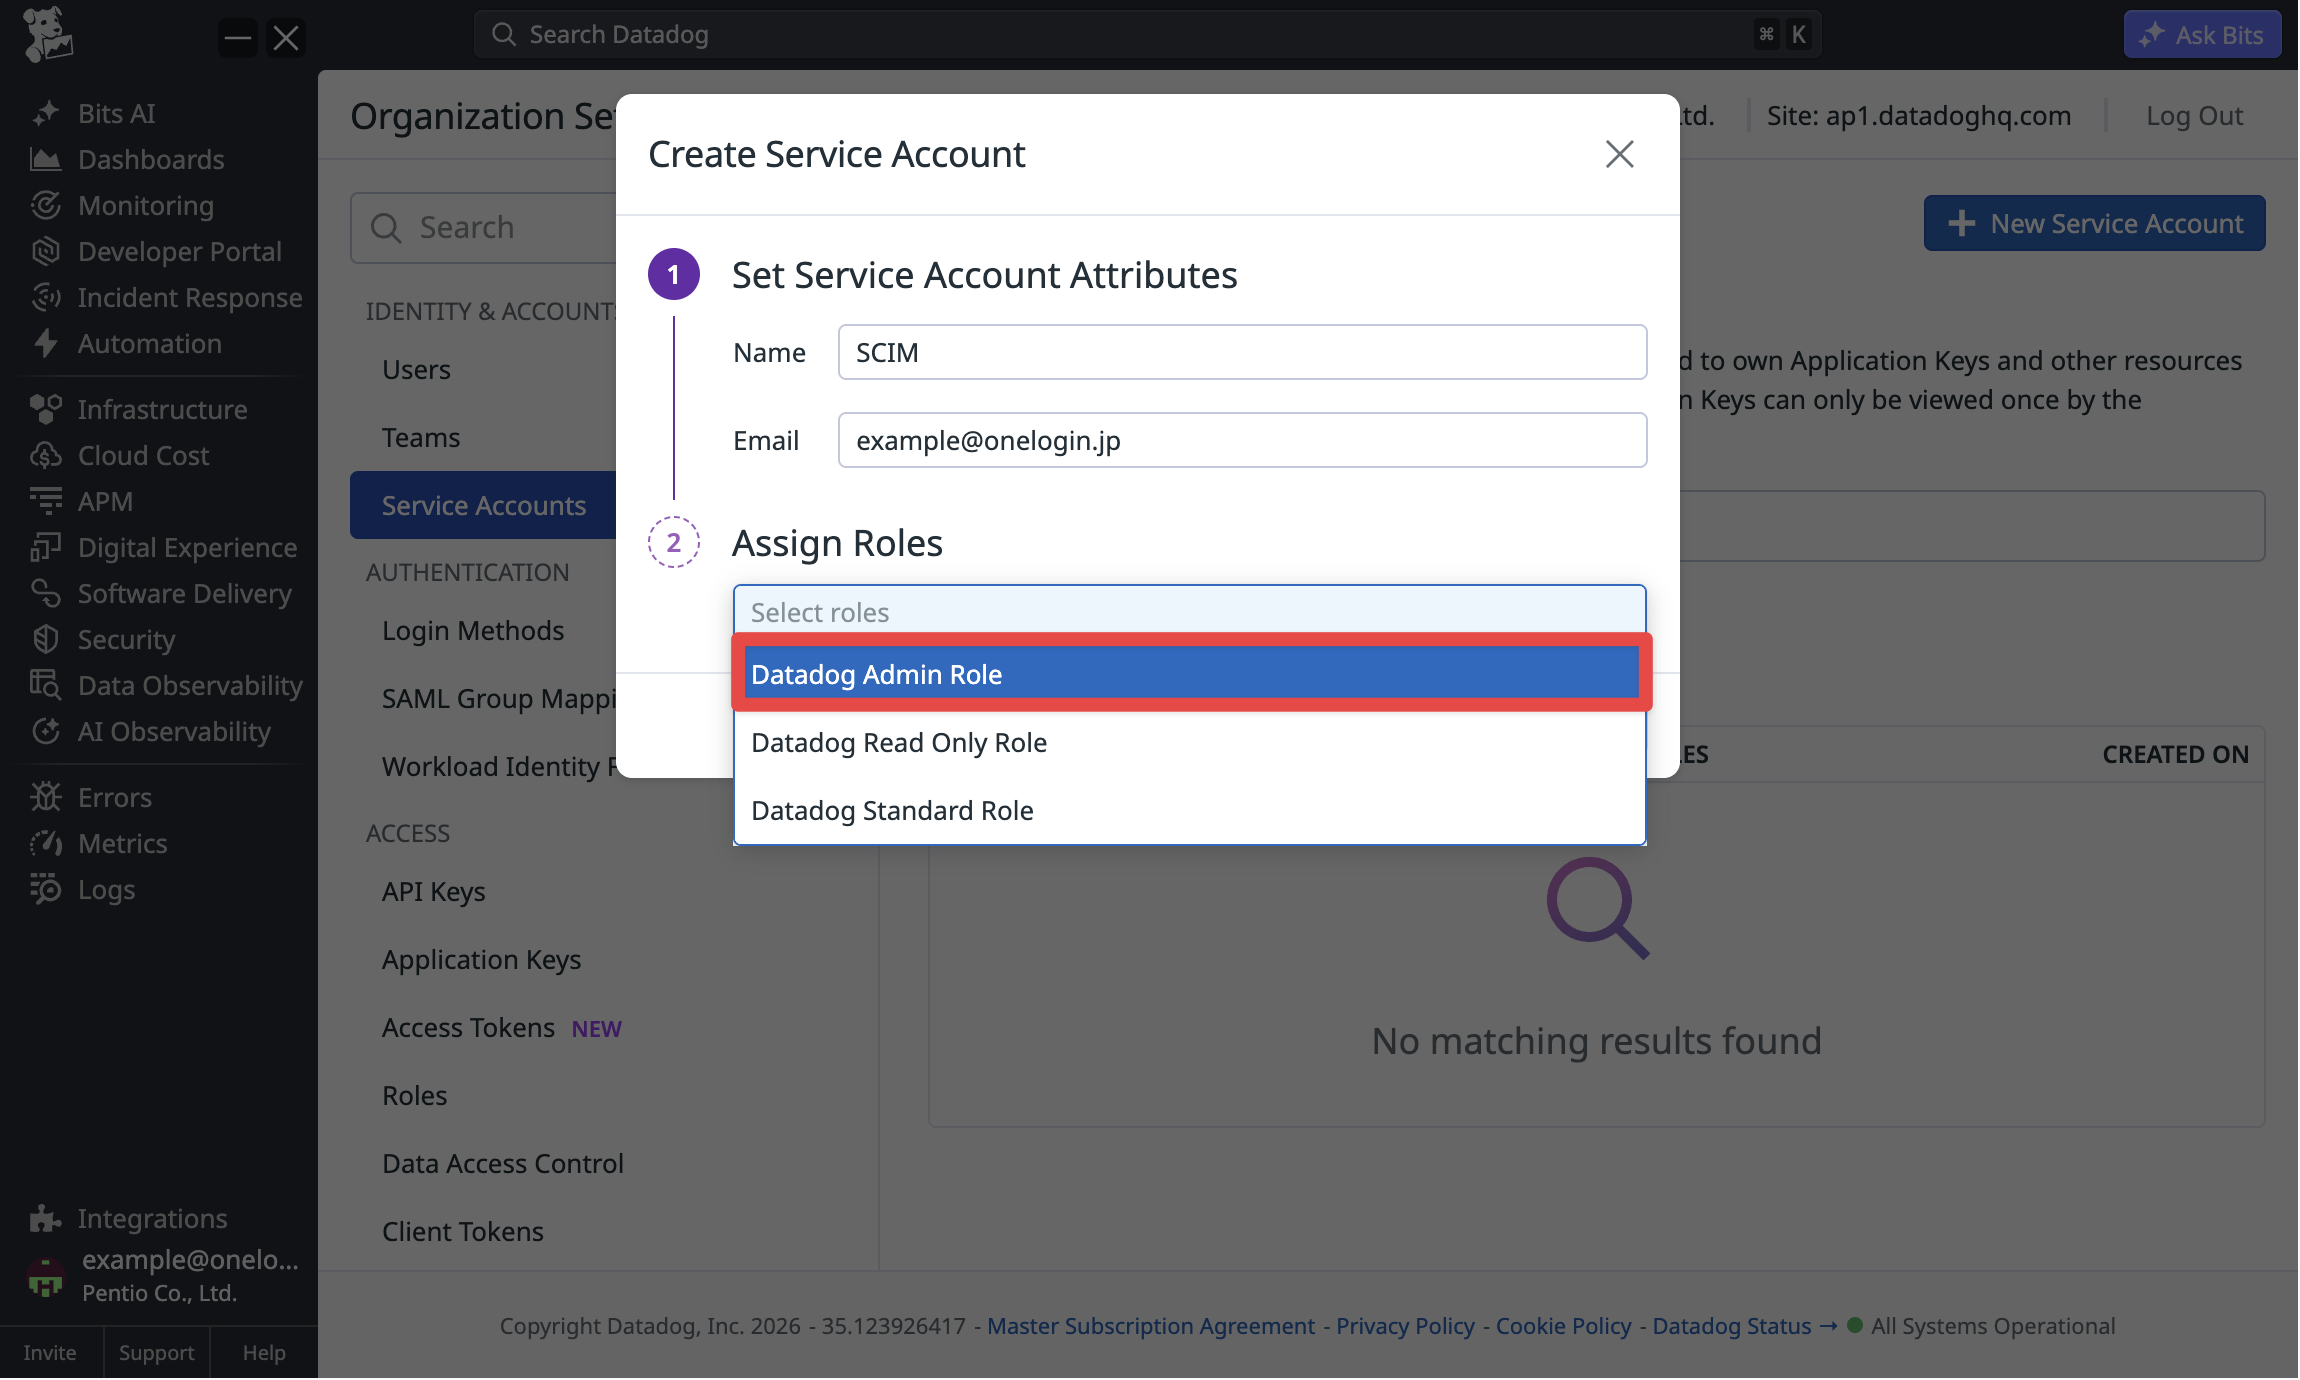
Task: Open Digital Experience in the sidebar
Action: (x=187, y=548)
